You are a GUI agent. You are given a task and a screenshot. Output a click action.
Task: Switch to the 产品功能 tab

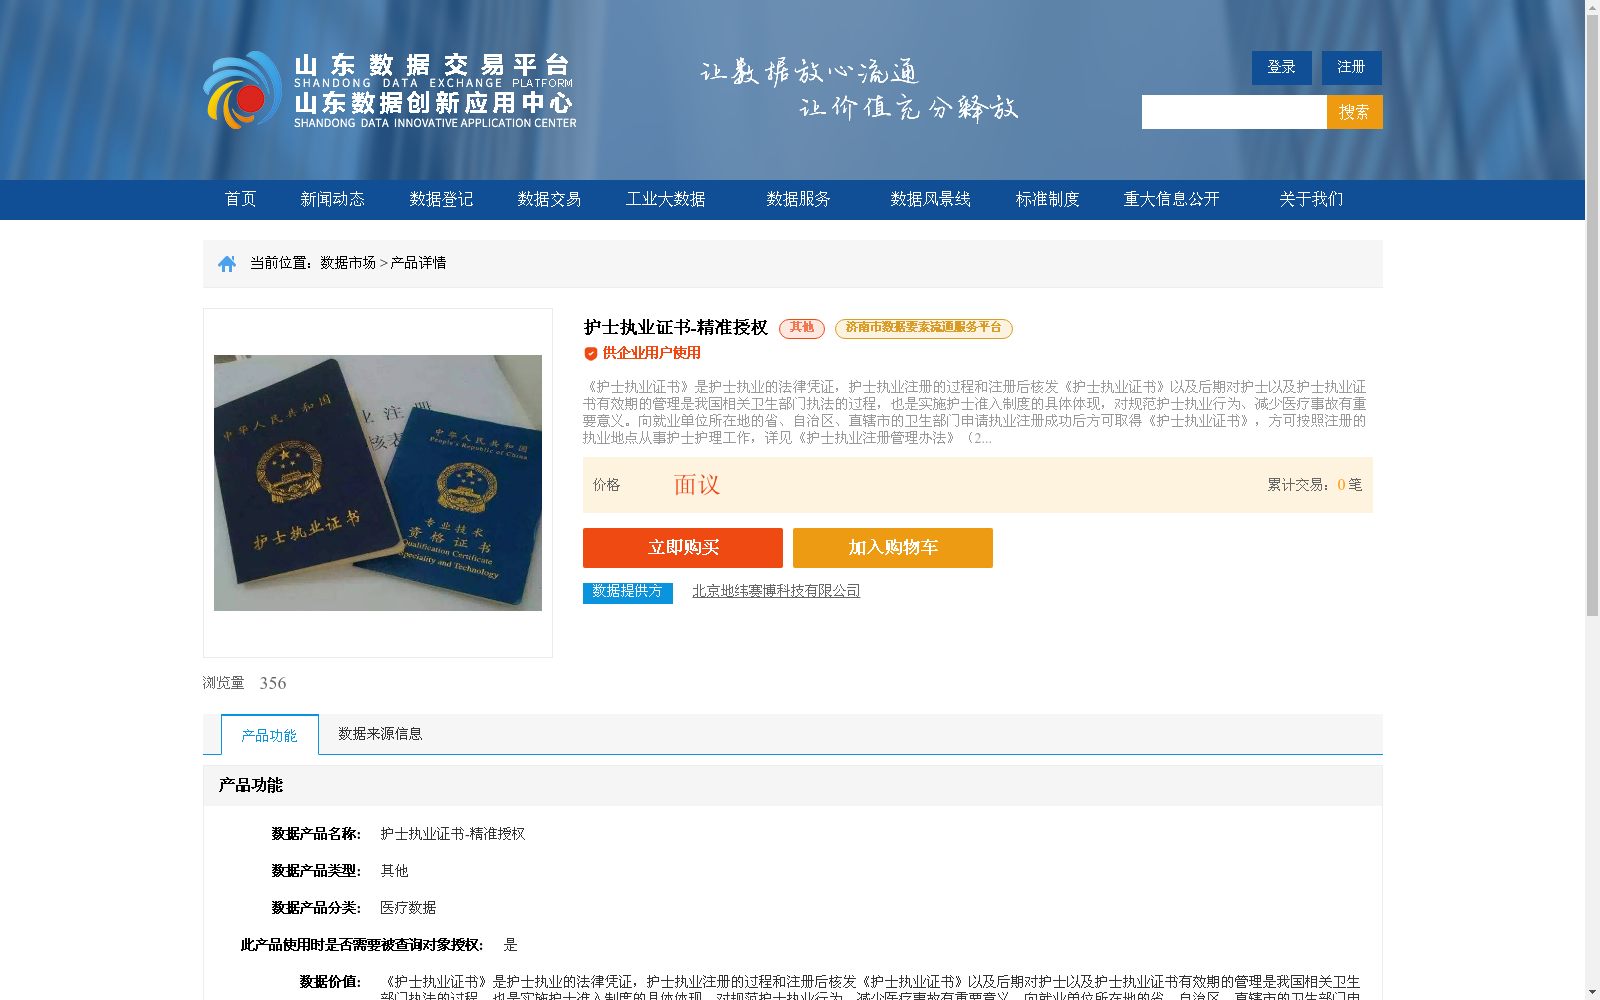[270, 735]
